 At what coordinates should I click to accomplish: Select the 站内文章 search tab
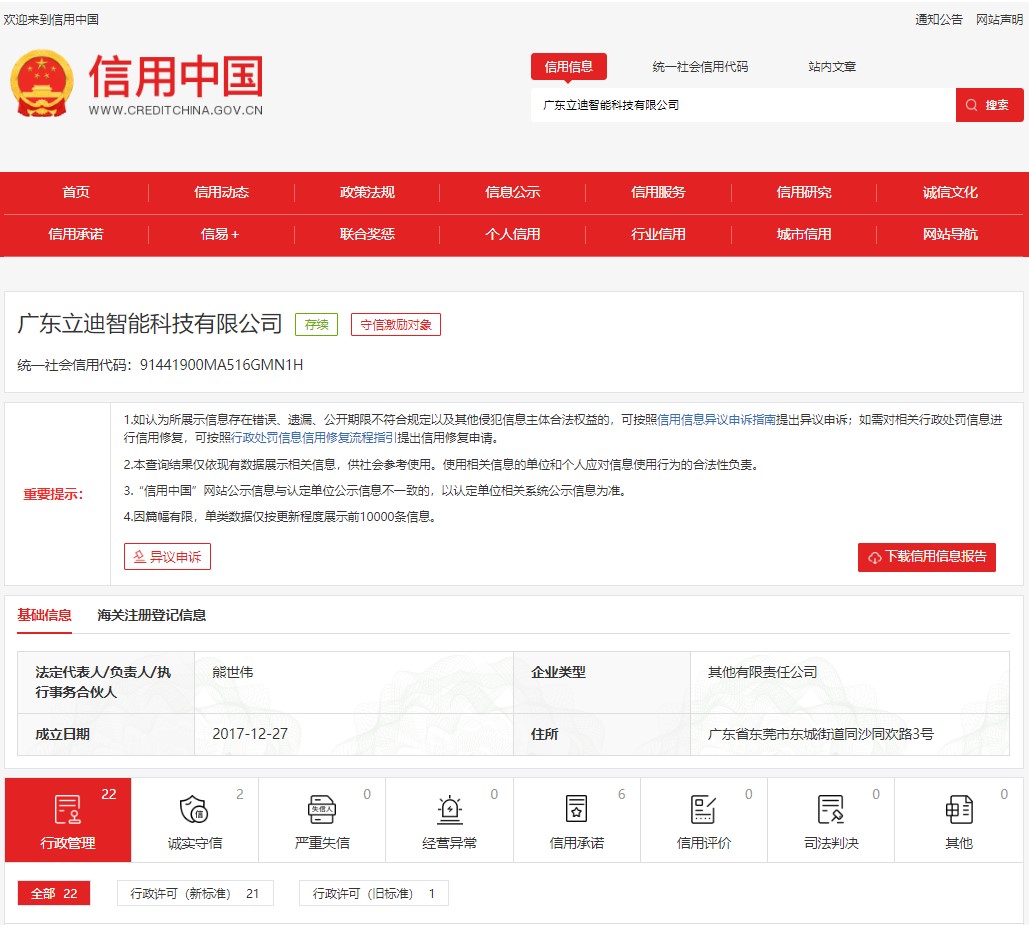click(832, 67)
